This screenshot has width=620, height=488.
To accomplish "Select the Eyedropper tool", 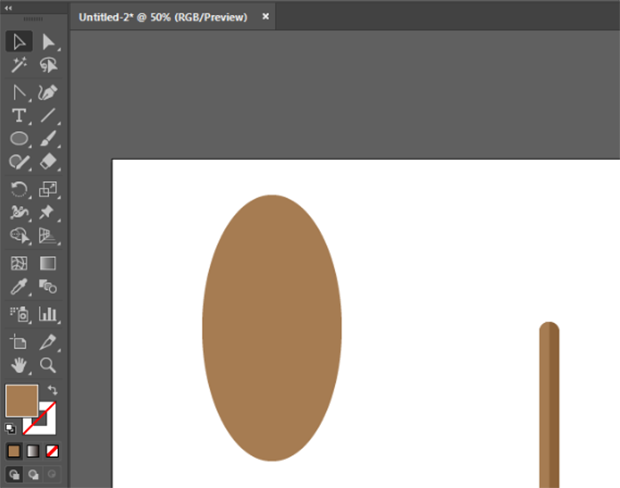I will [18, 288].
